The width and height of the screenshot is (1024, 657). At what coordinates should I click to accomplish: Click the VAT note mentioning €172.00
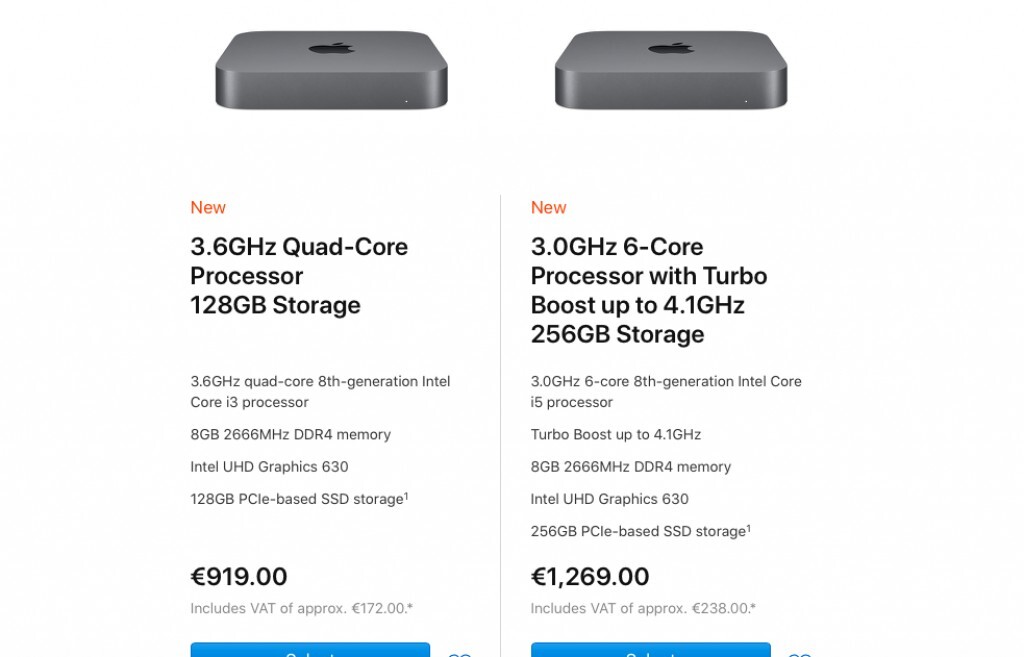(302, 609)
